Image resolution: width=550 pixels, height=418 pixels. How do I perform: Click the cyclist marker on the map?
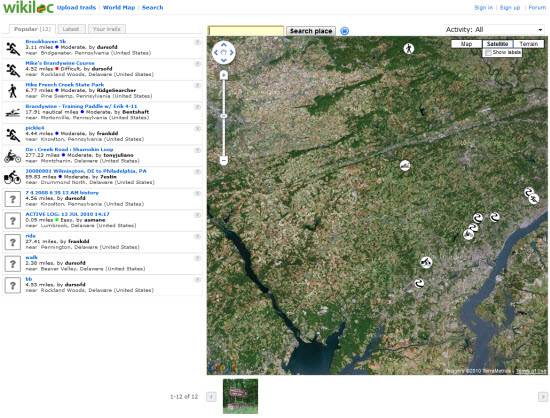pos(426,262)
